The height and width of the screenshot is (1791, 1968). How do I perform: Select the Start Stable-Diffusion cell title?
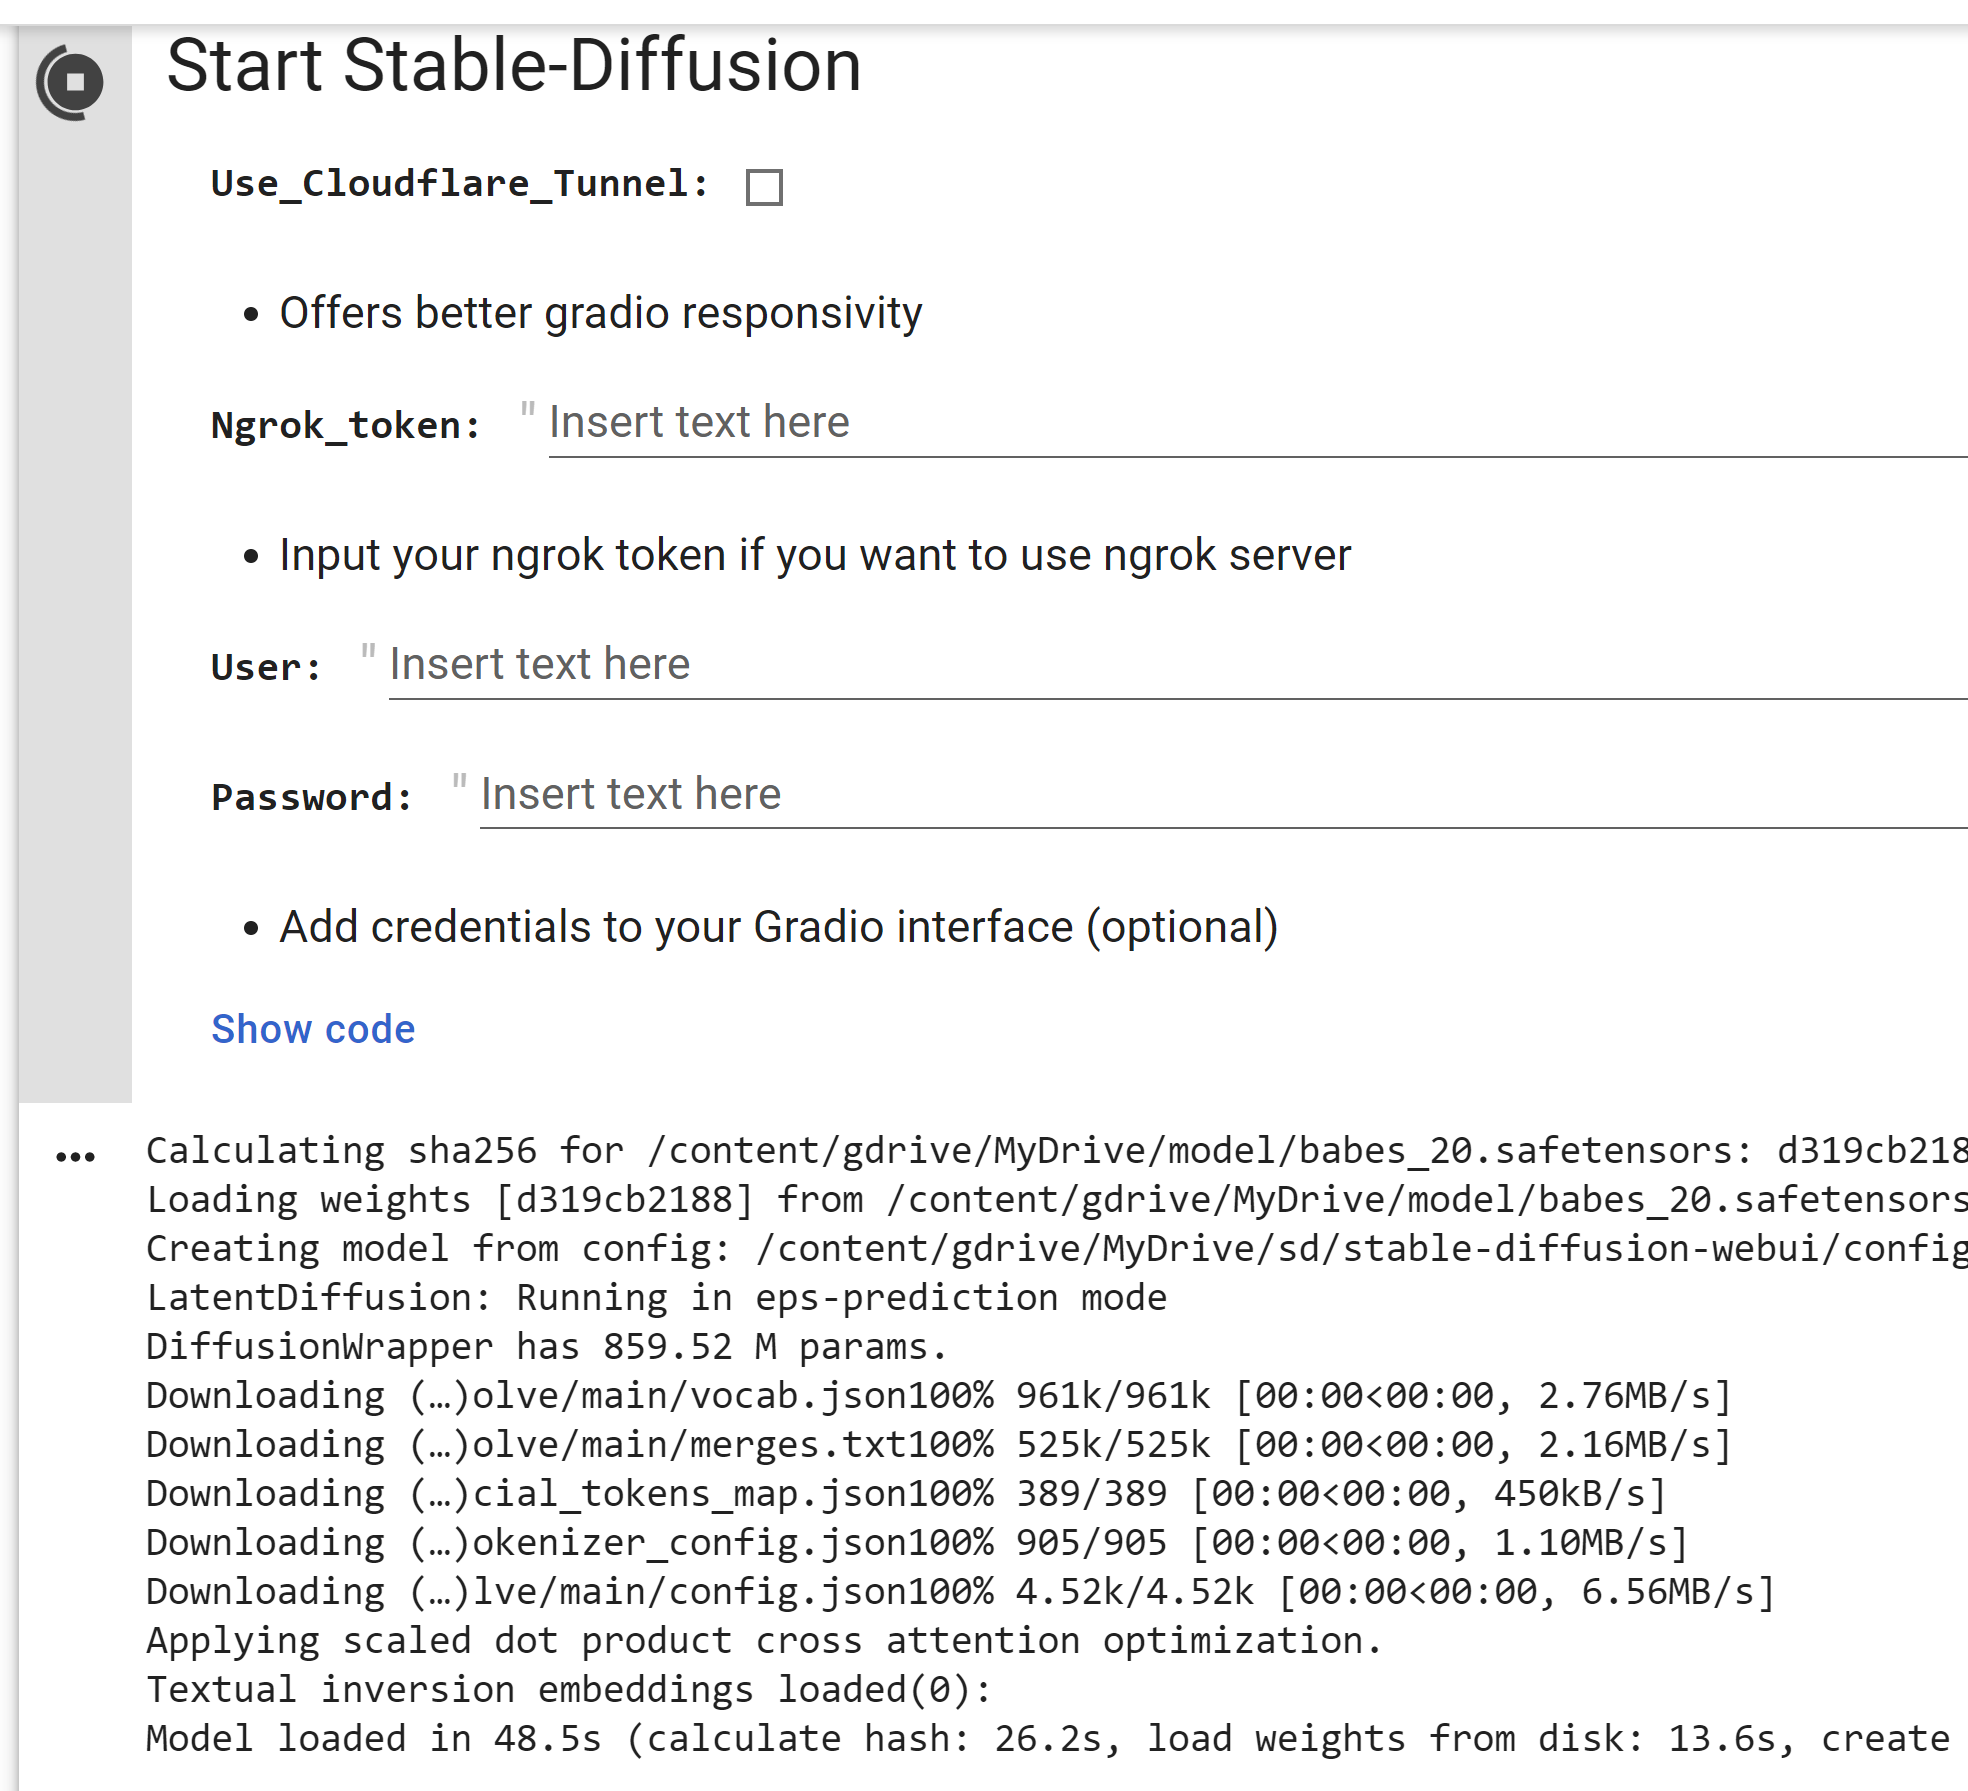(515, 66)
